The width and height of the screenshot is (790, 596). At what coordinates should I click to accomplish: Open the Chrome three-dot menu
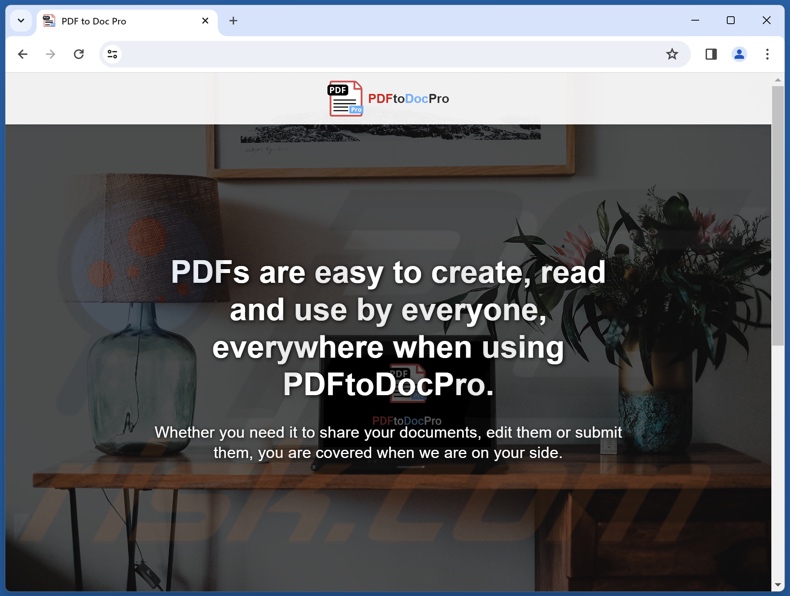tap(767, 54)
